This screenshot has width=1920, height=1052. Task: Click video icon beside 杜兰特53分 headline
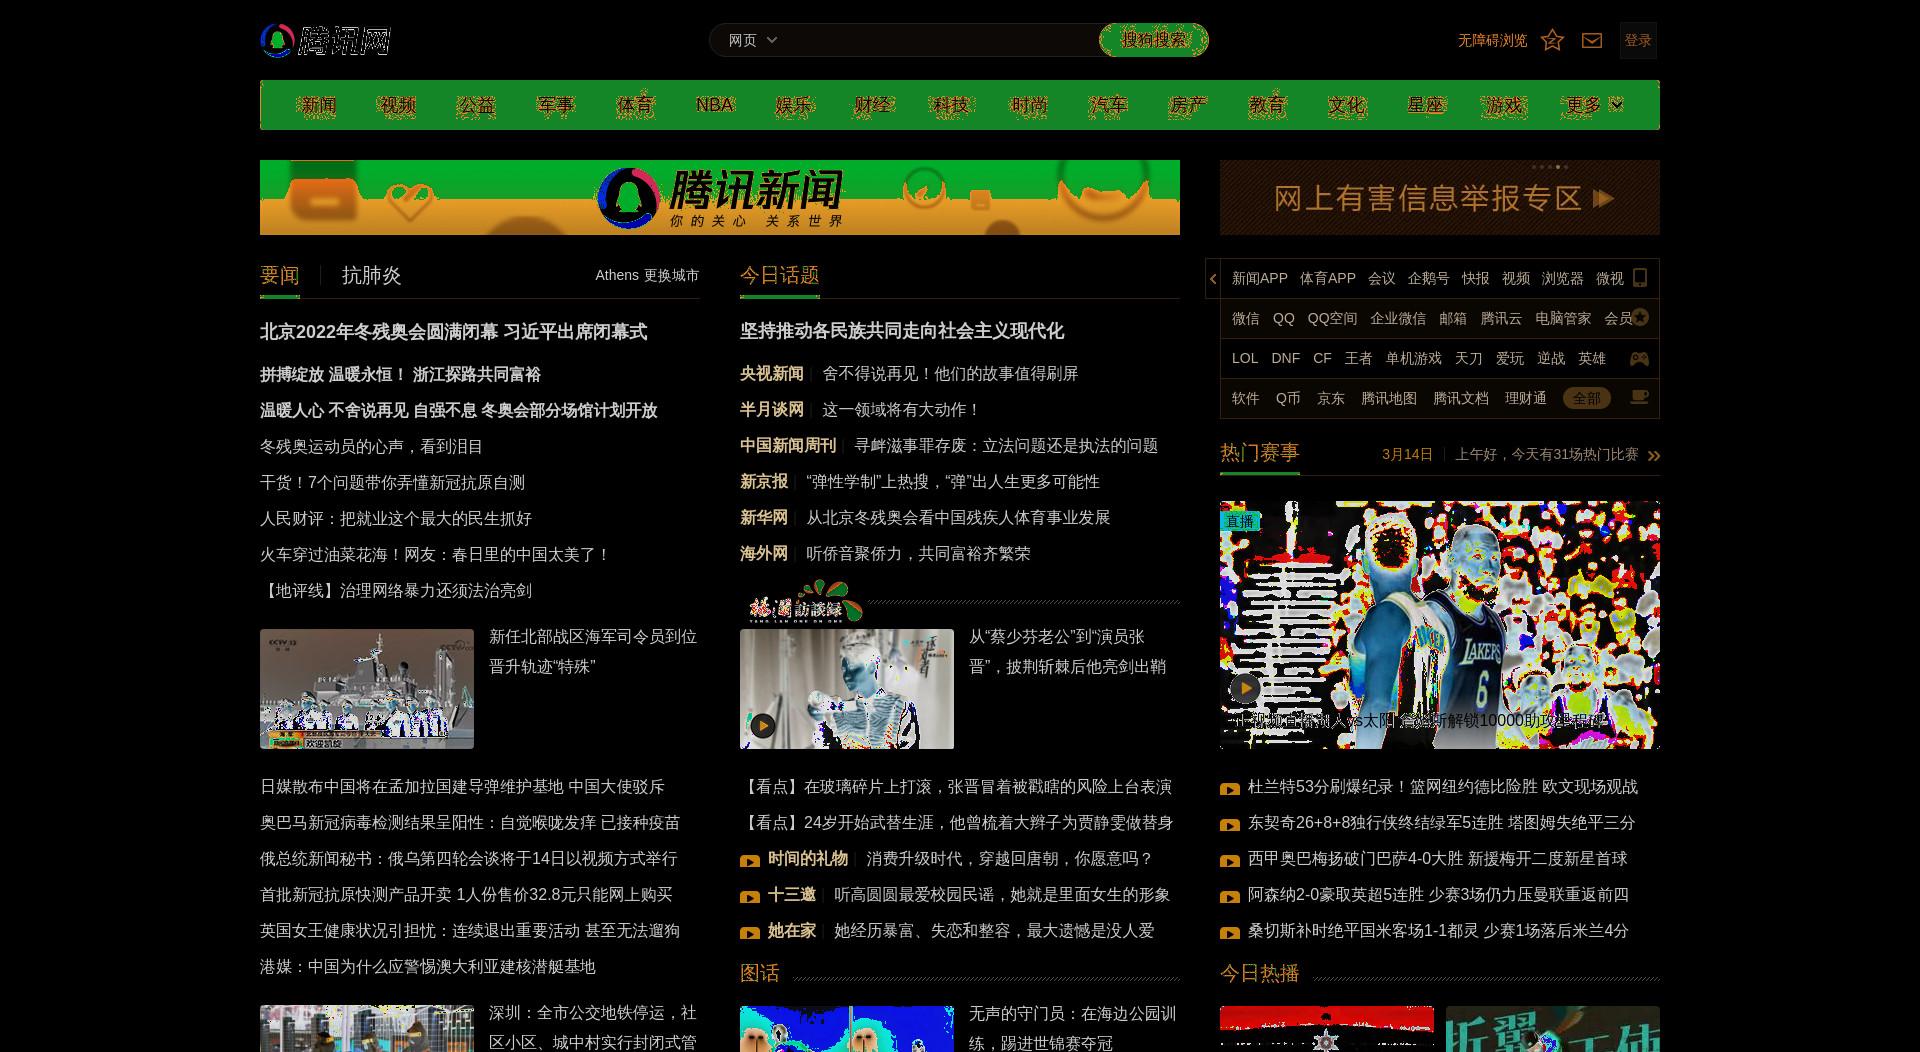click(1230, 789)
